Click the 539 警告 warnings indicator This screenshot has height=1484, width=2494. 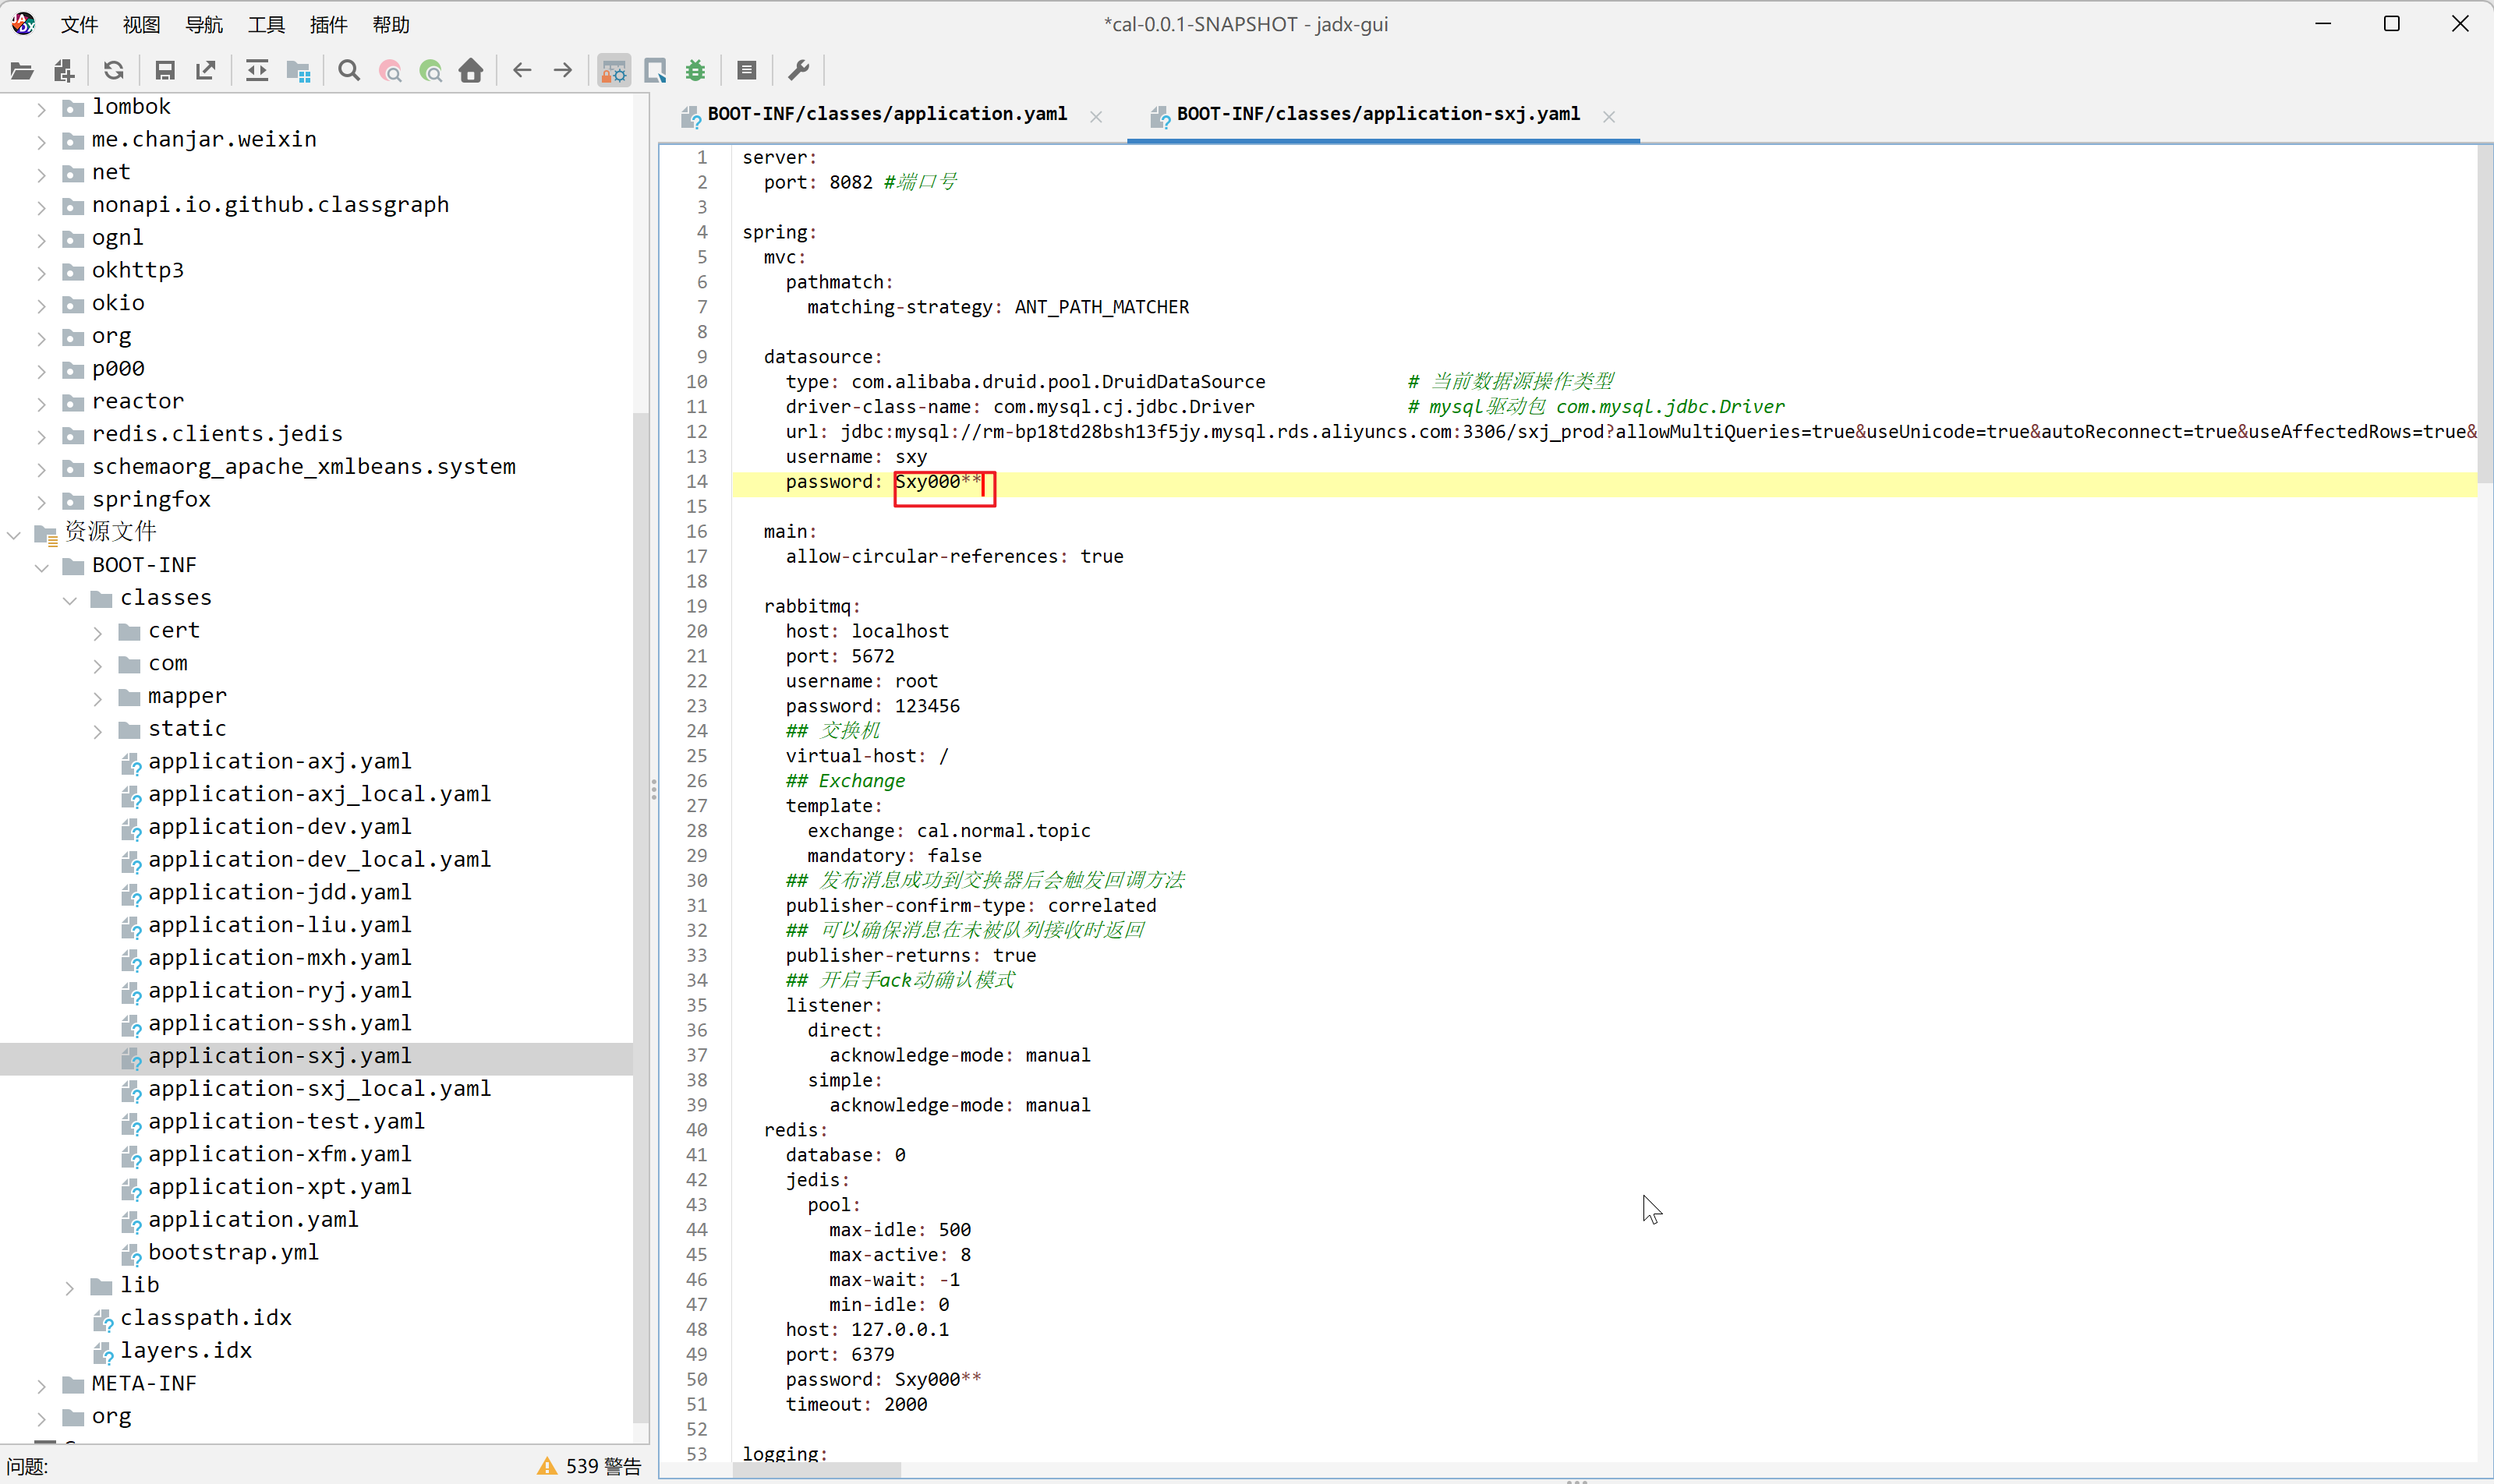click(590, 1466)
